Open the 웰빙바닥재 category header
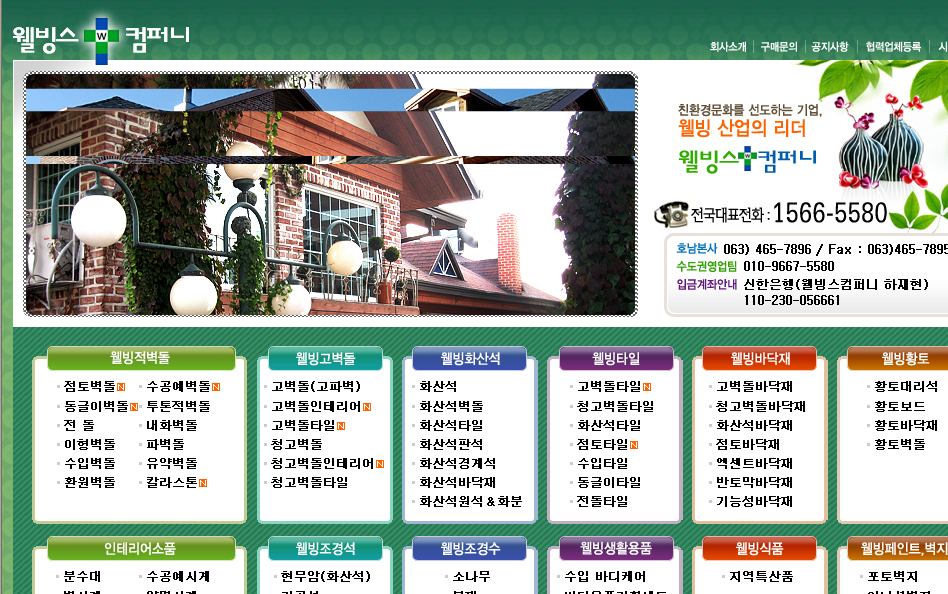This screenshot has height=594, width=948. point(760,358)
